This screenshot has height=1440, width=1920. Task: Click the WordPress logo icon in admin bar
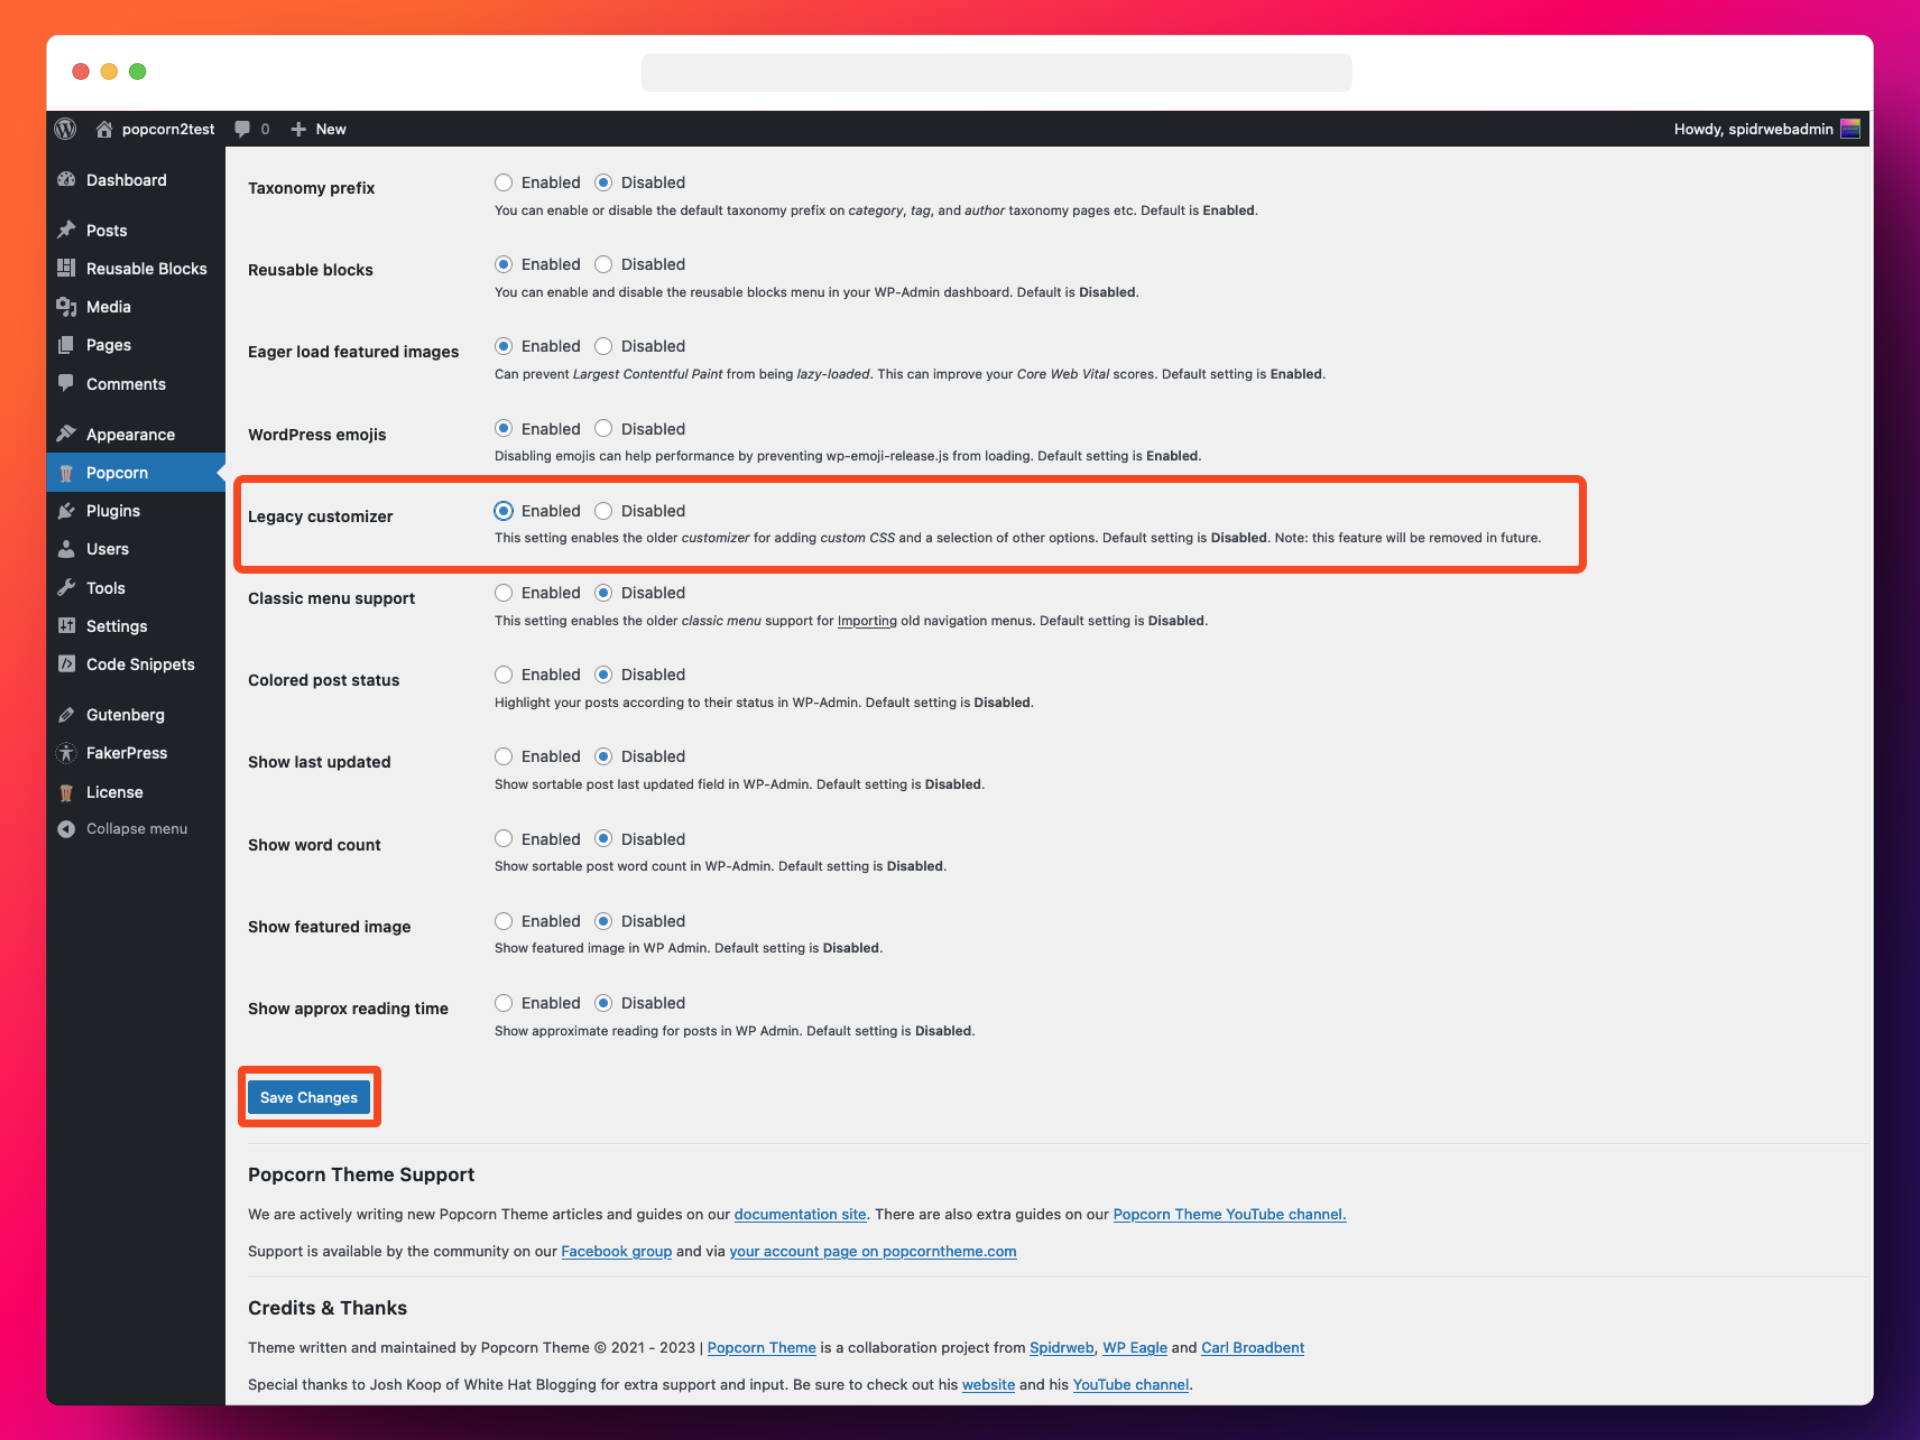(65, 129)
